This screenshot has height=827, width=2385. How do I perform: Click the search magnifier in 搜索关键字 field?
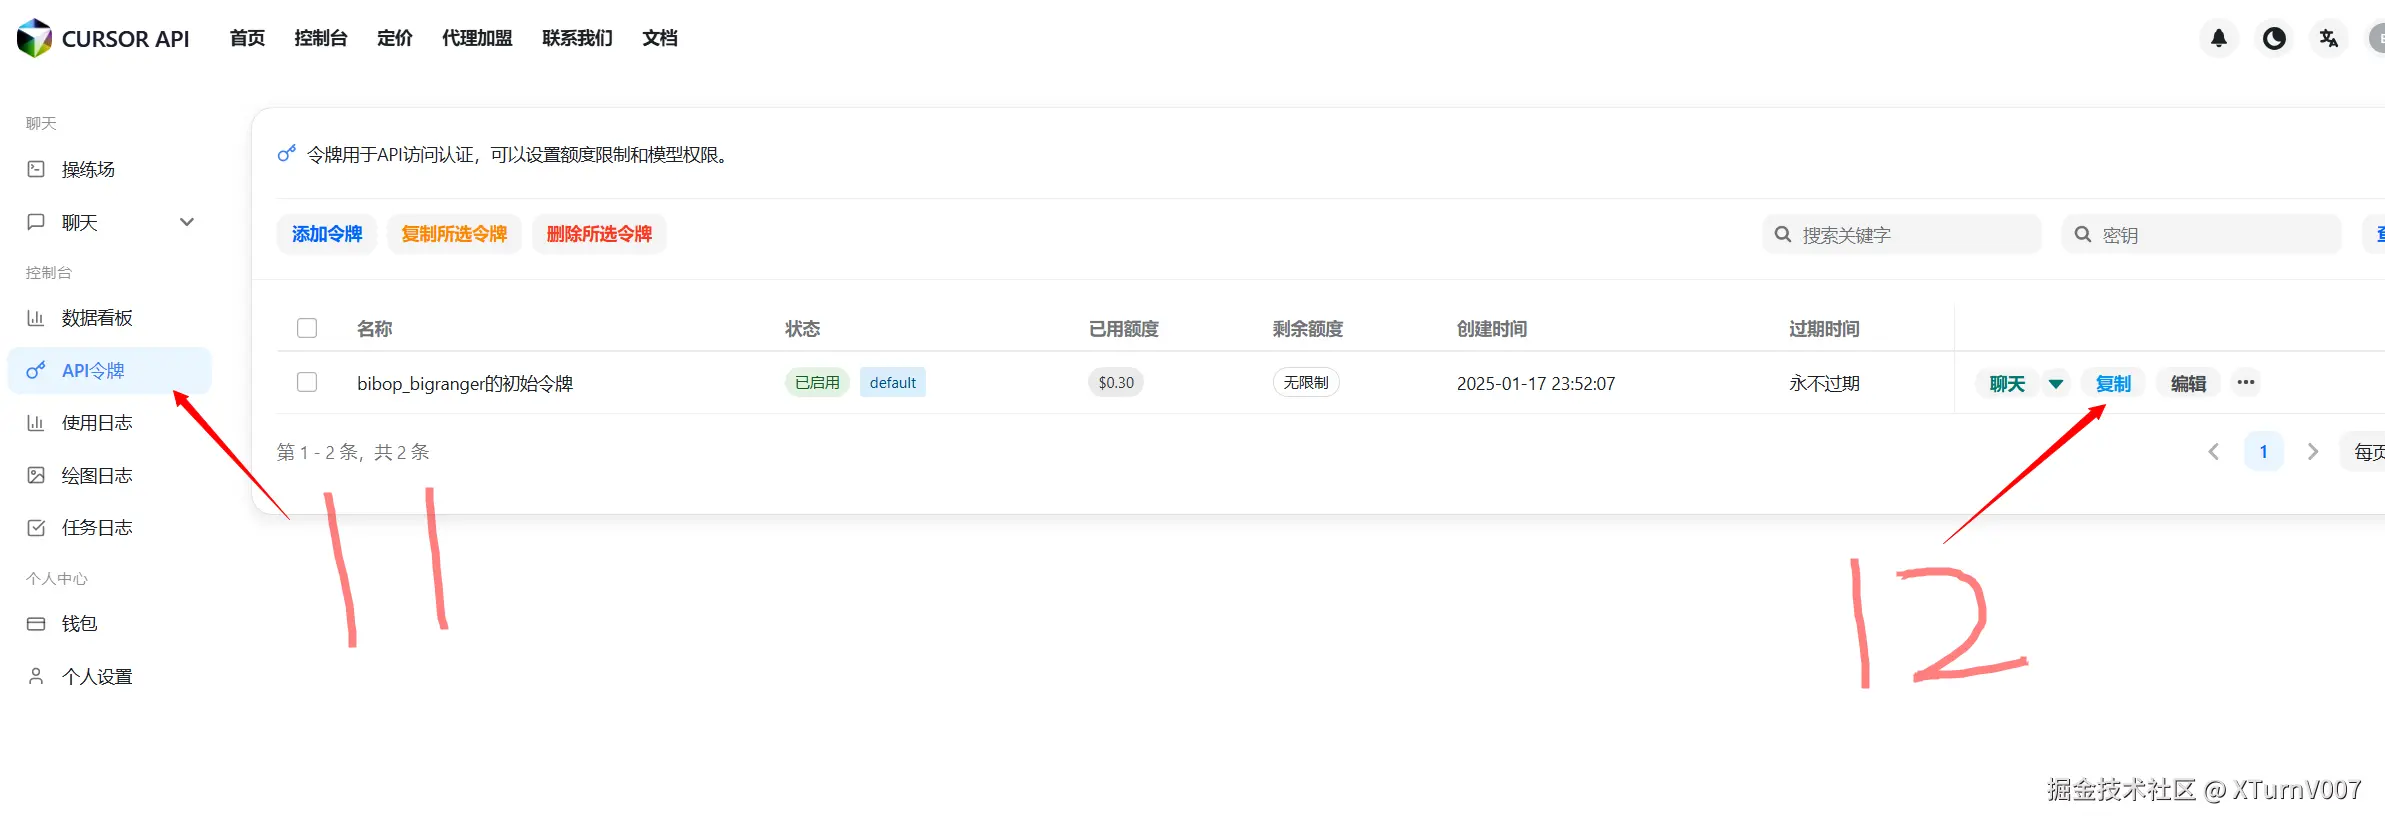click(x=1783, y=234)
